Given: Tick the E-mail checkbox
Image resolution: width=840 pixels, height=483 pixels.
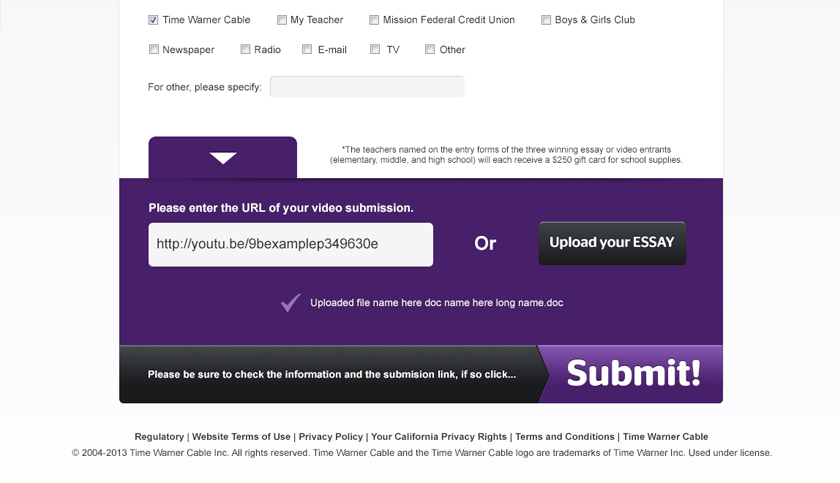Looking at the screenshot, I should [307, 49].
